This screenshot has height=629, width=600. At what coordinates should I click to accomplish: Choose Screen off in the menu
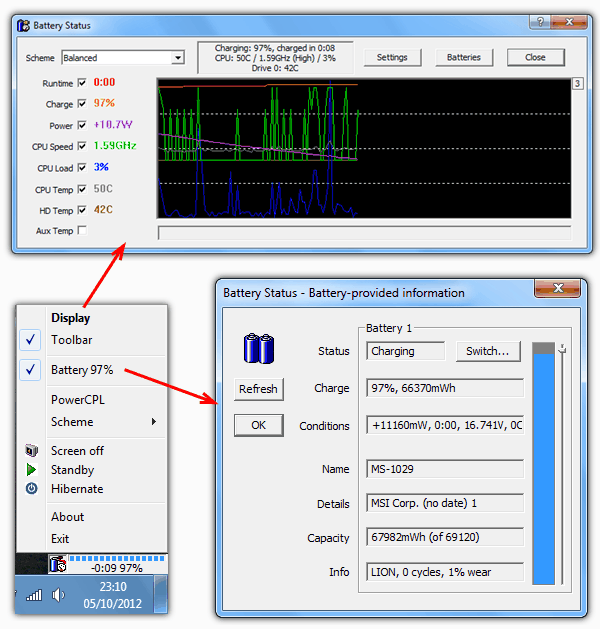(77, 450)
